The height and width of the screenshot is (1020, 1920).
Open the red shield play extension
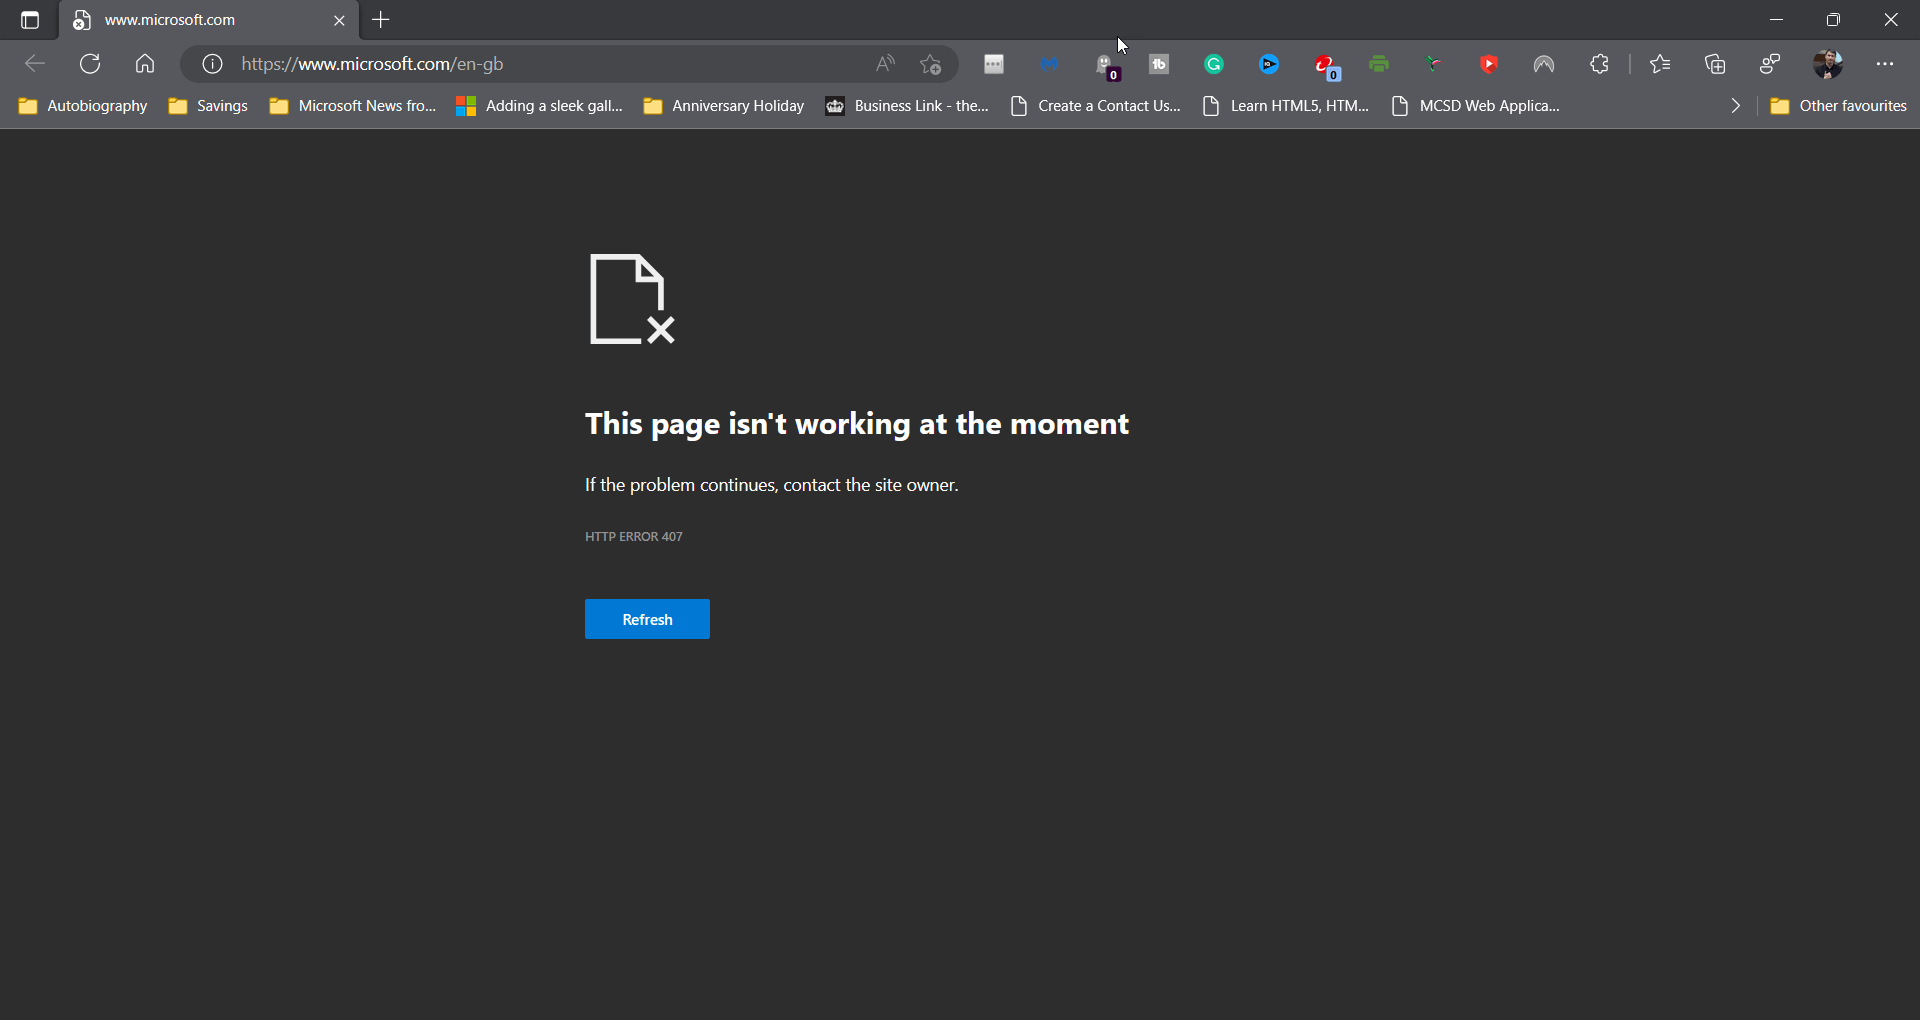coord(1489,64)
